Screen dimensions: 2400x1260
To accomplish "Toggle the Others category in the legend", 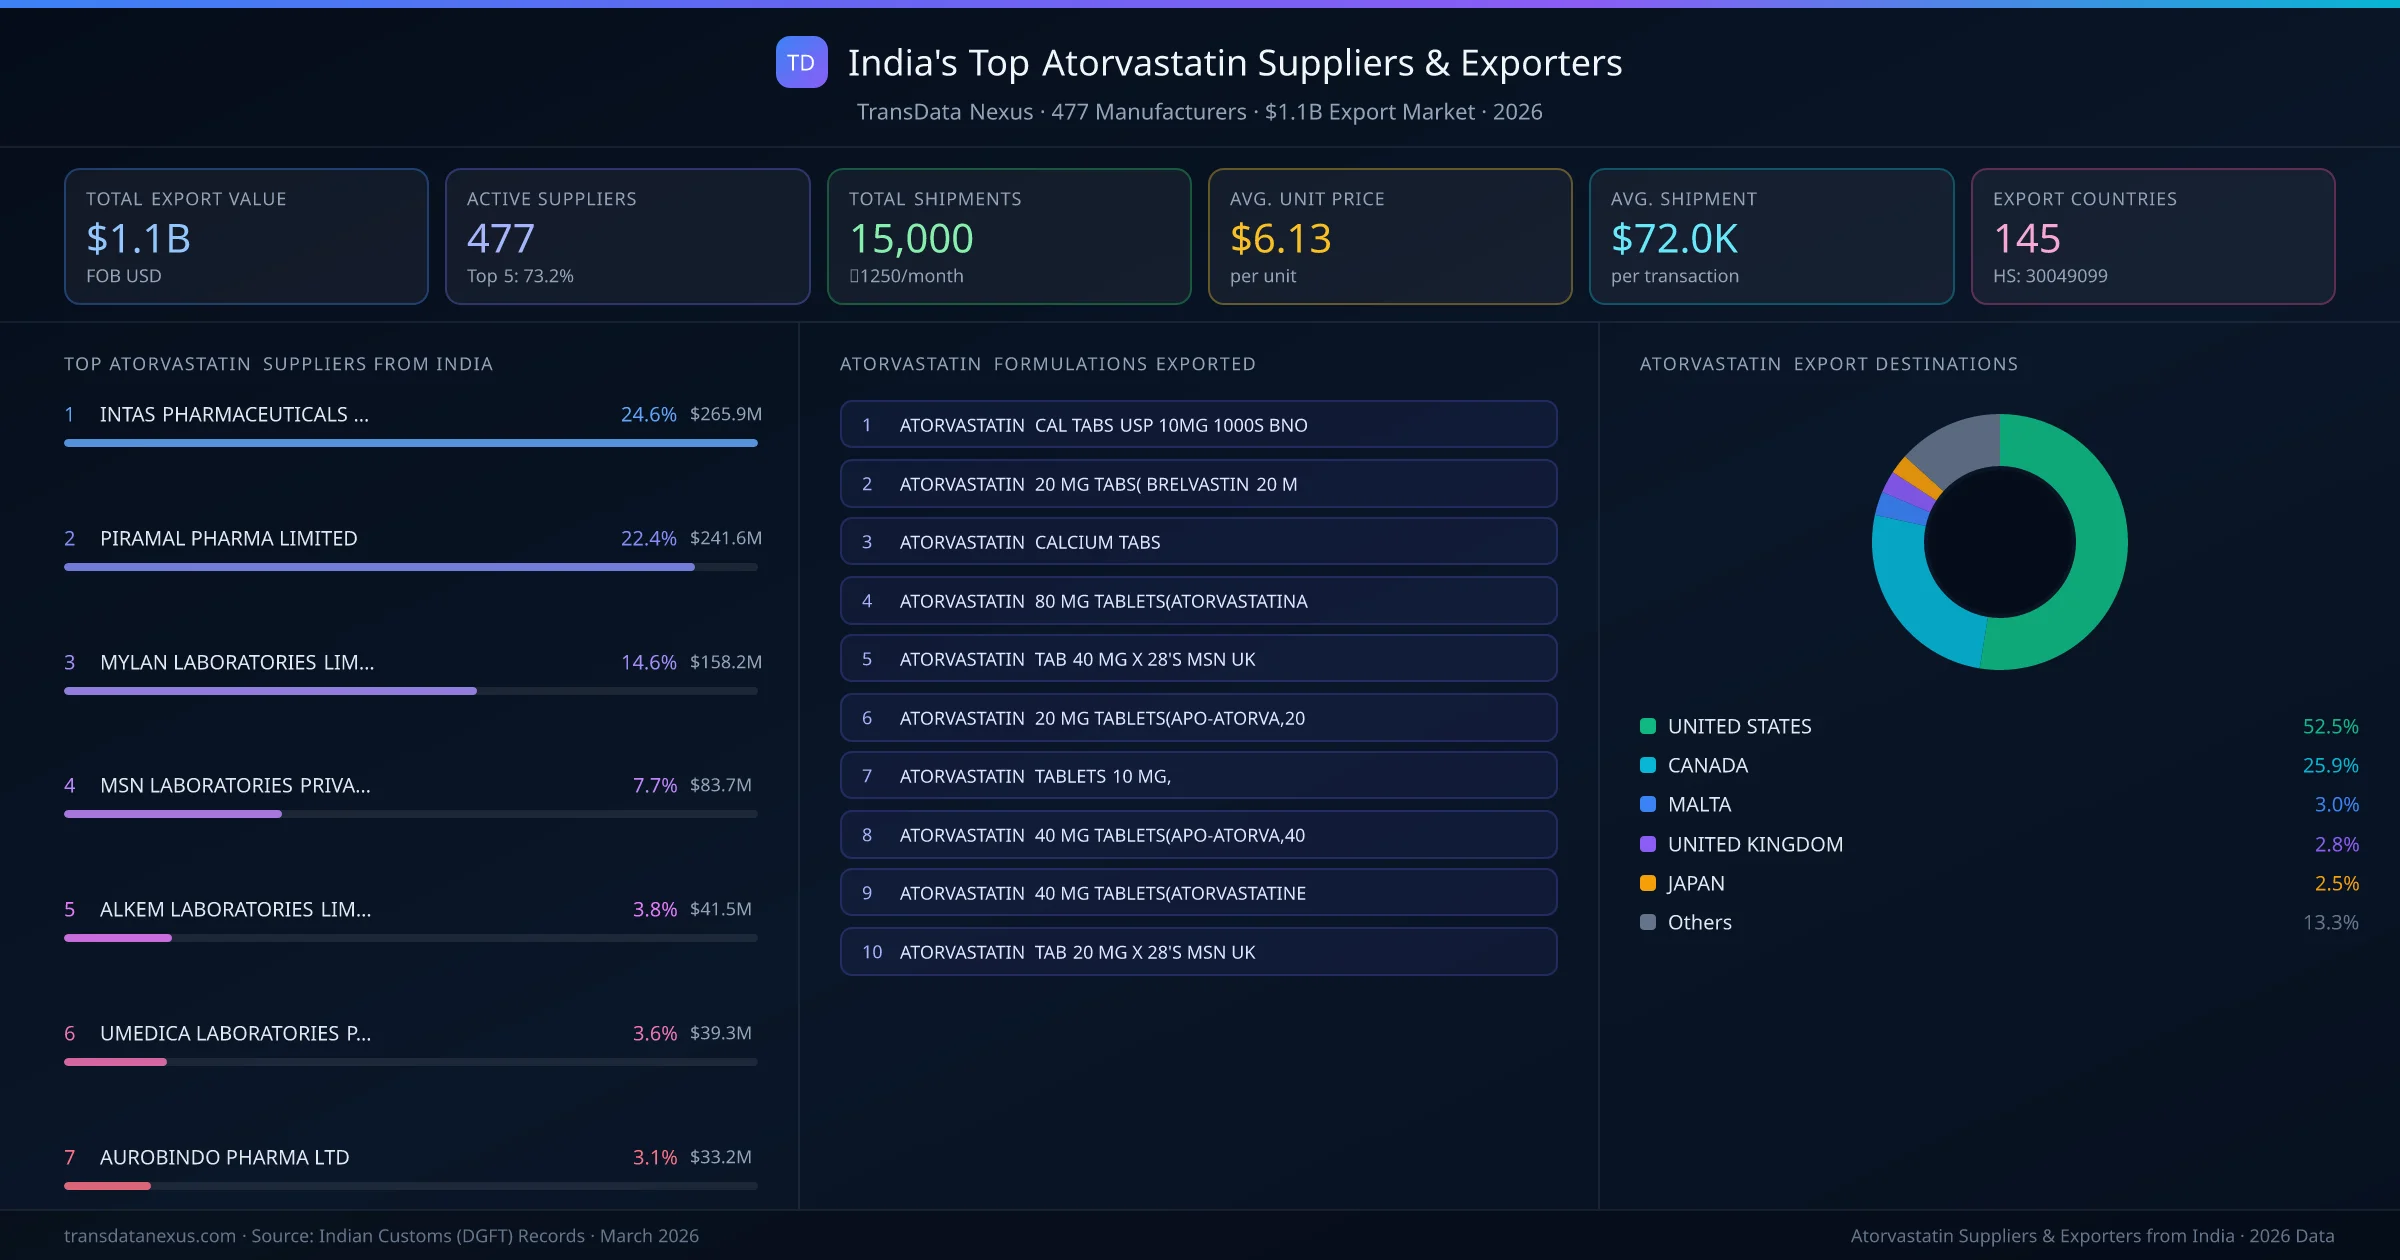I will click(1697, 922).
